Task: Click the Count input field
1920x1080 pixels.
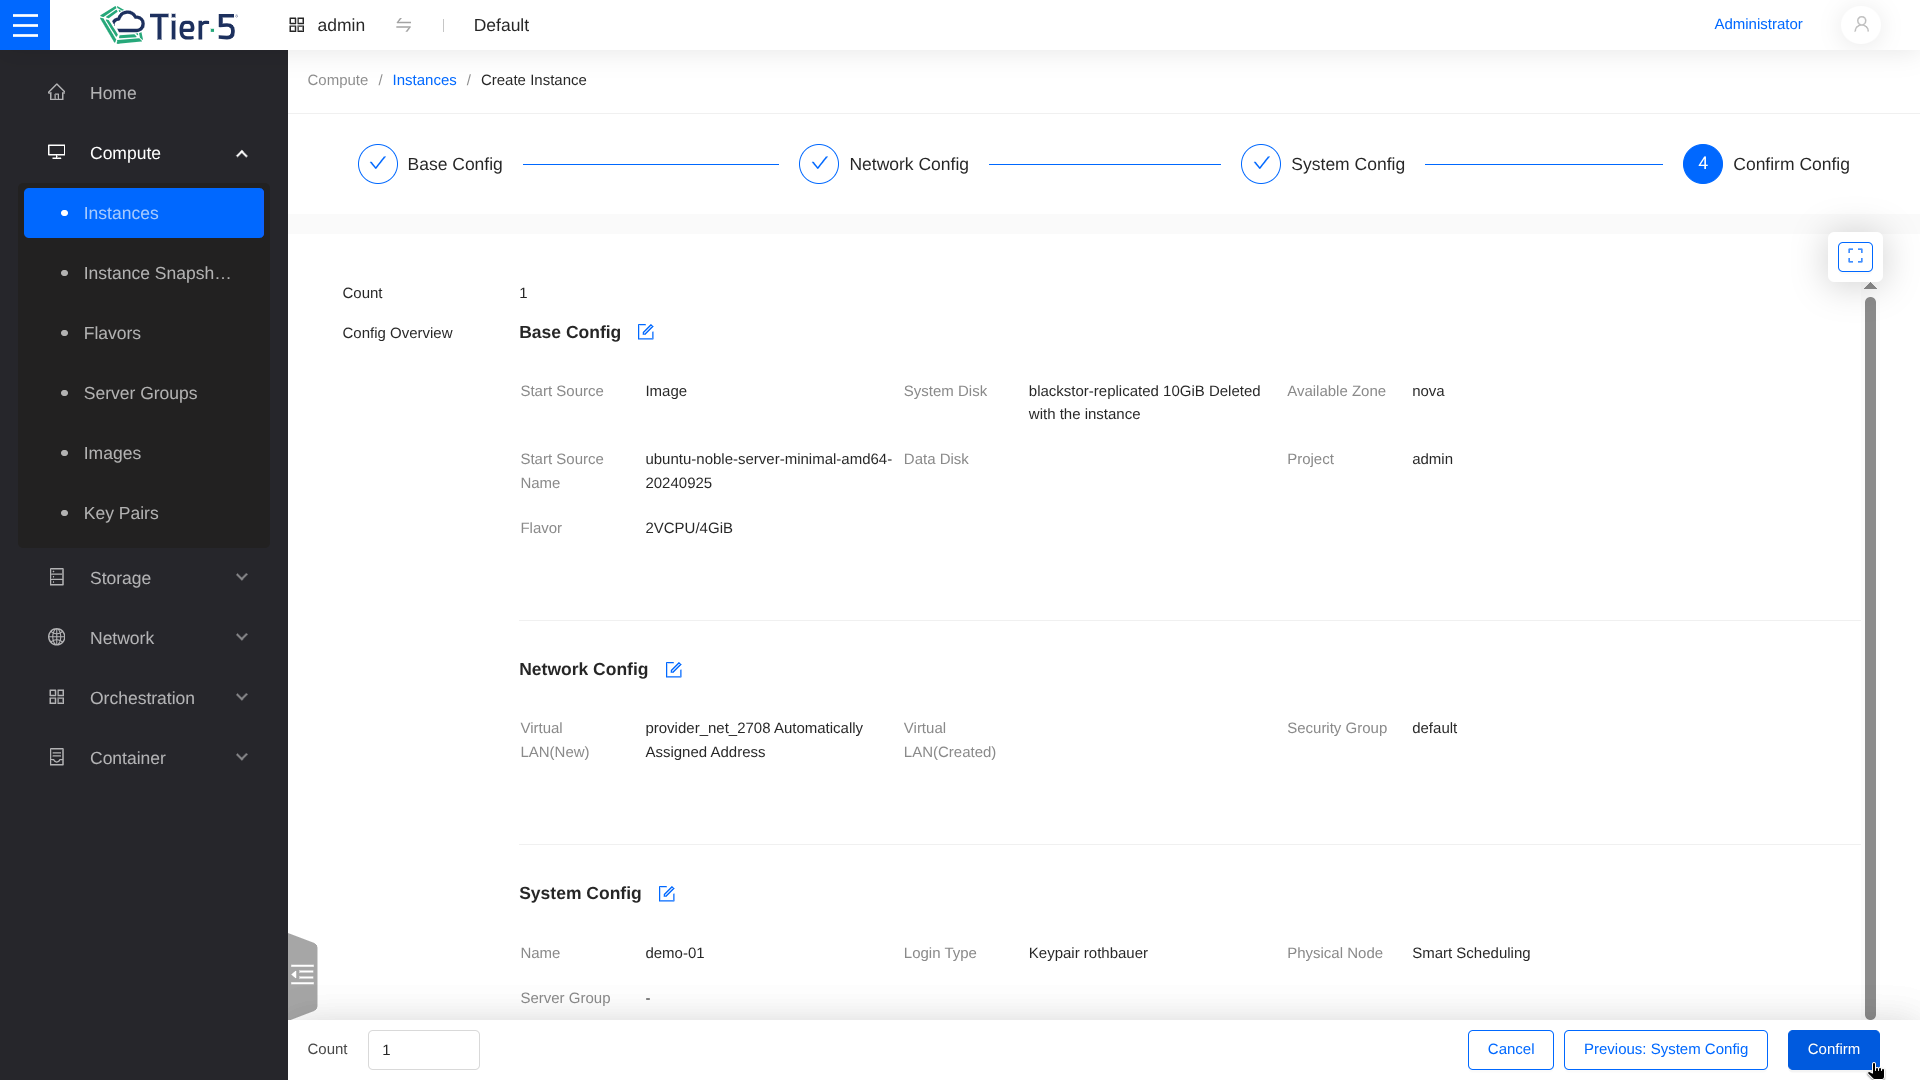Action: (x=423, y=1050)
